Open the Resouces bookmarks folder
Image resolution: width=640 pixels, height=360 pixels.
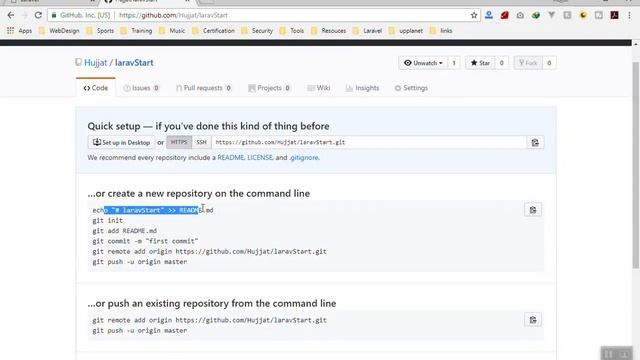329,31
